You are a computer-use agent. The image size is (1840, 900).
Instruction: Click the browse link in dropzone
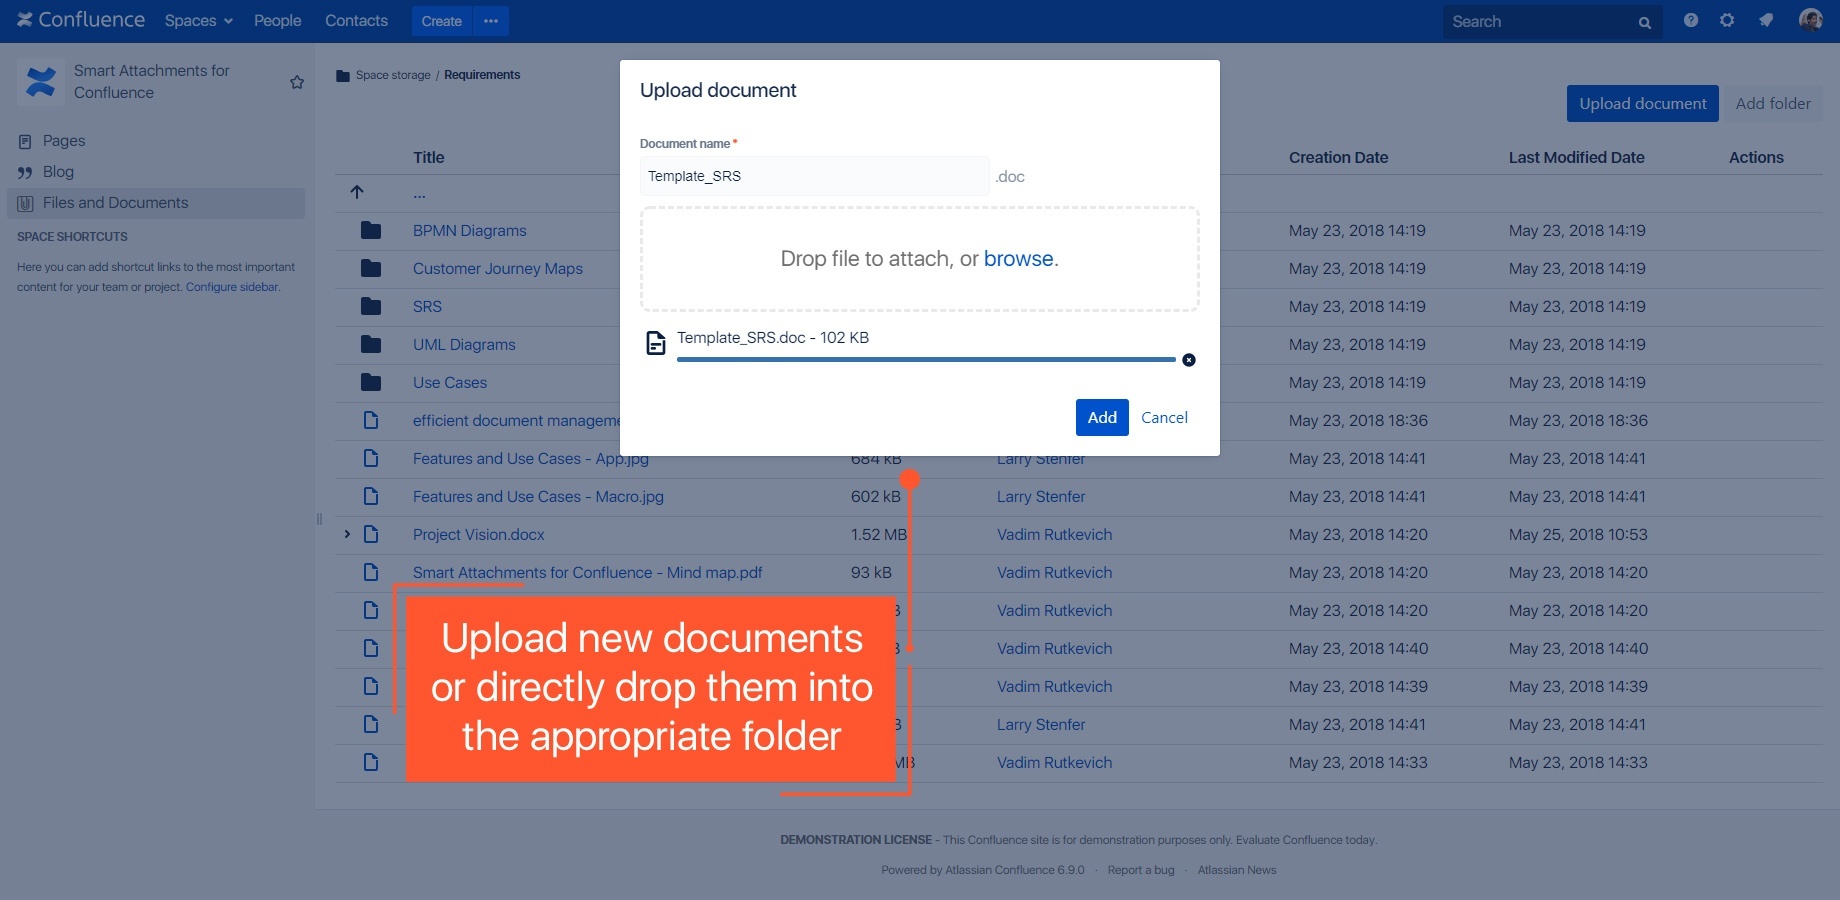(x=1018, y=259)
